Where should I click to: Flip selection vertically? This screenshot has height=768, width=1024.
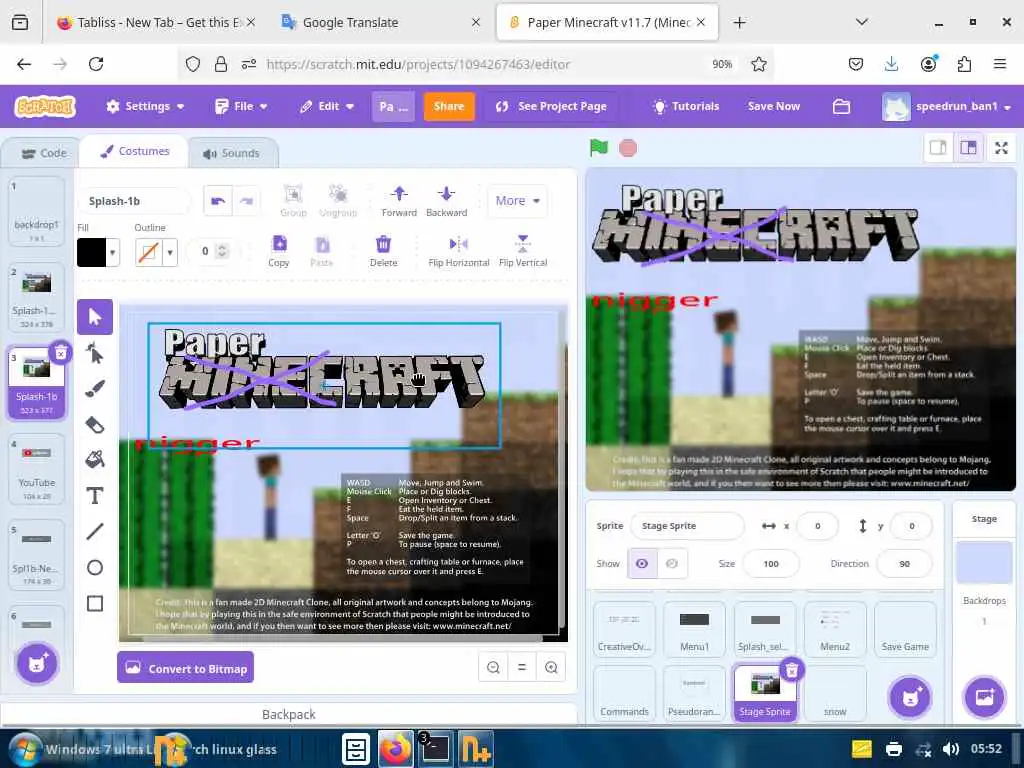(522, 251)
